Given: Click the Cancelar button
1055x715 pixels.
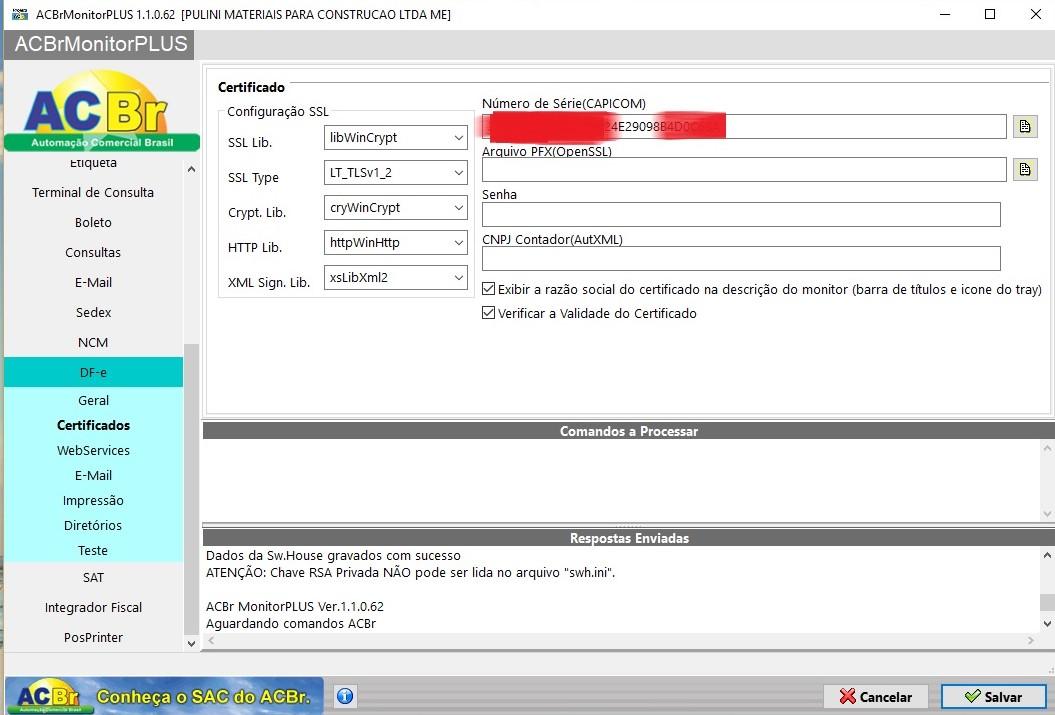Looking at the screenshot, I should point(876,697).
